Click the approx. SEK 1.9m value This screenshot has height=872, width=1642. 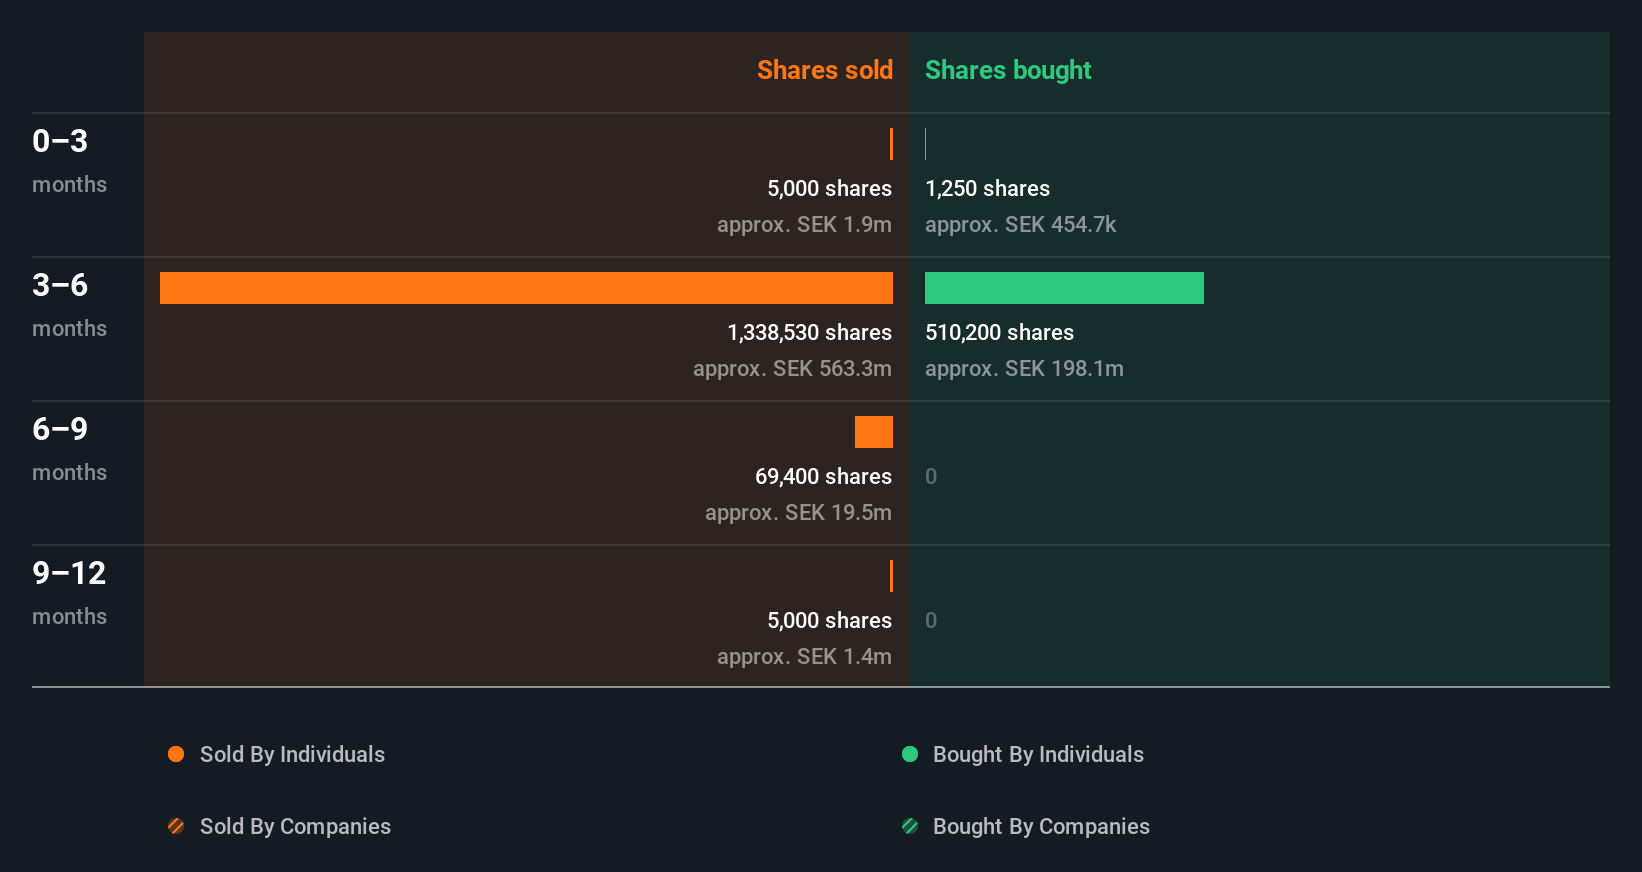pos(804,224)
